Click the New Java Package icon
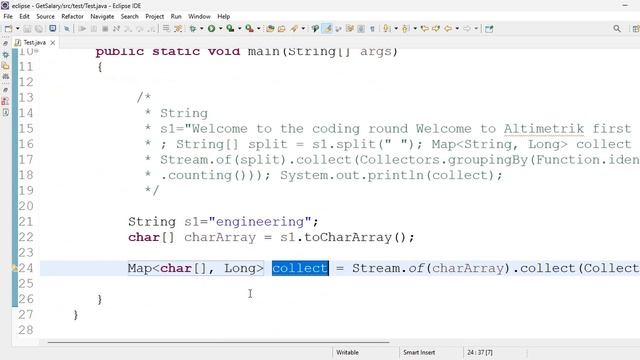Screen dimensions: 640x360 coord(270,29)
